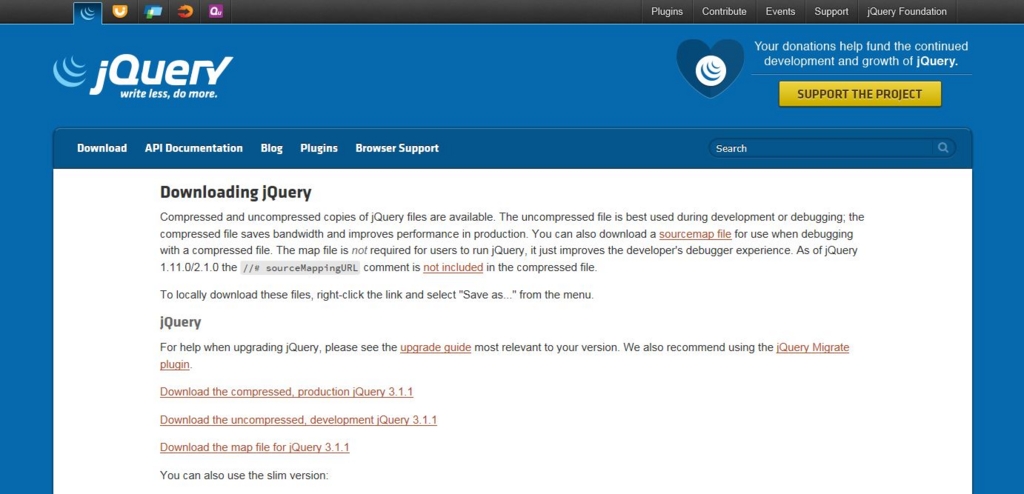Open Contribute in the top bar
Image resolution: width=1024 pixels, height=494 pixels.
coord(724,12)
